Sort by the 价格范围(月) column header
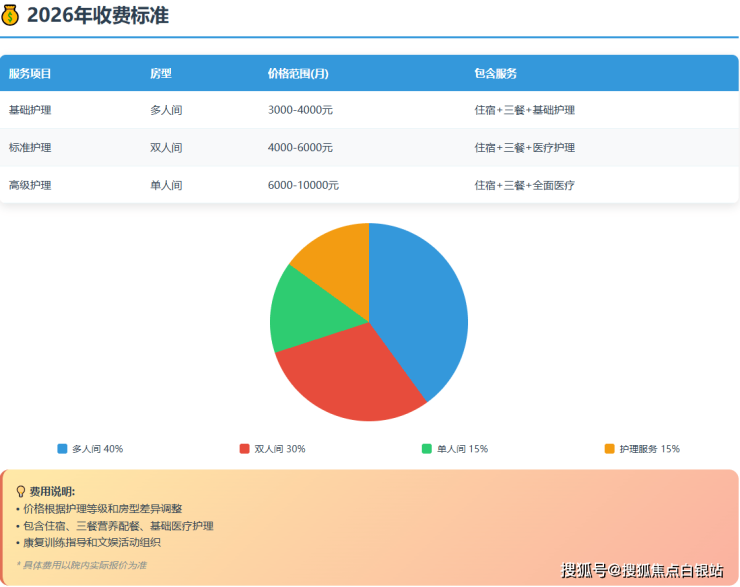 [x=298, y=74]
